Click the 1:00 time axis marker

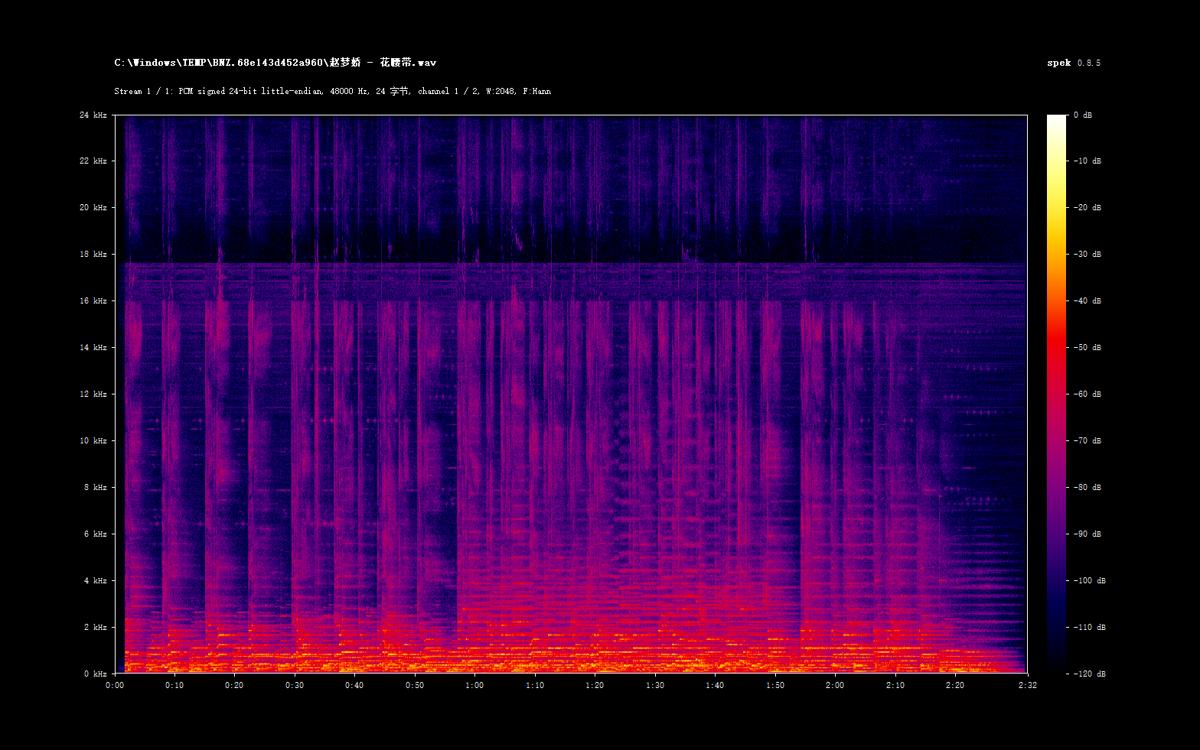click(475, 686)
